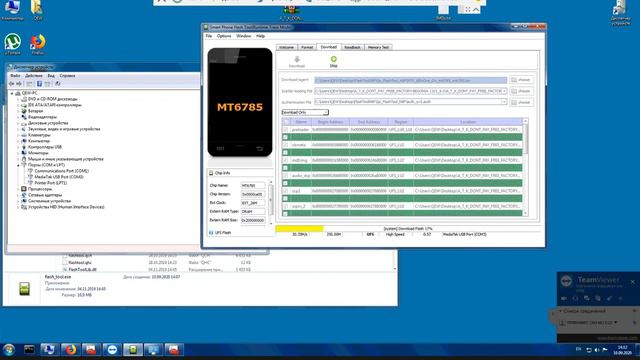The width and height of the screenshot is (640, 360).
Task: Open the Action menu in Device Manager
Action: tap(33, 76)
